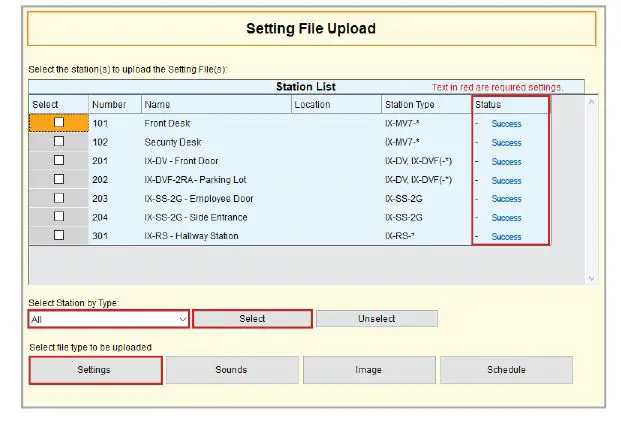Screen dimensions: 621x428
Task: Click the name Security Desk
Action: point(173,142)
